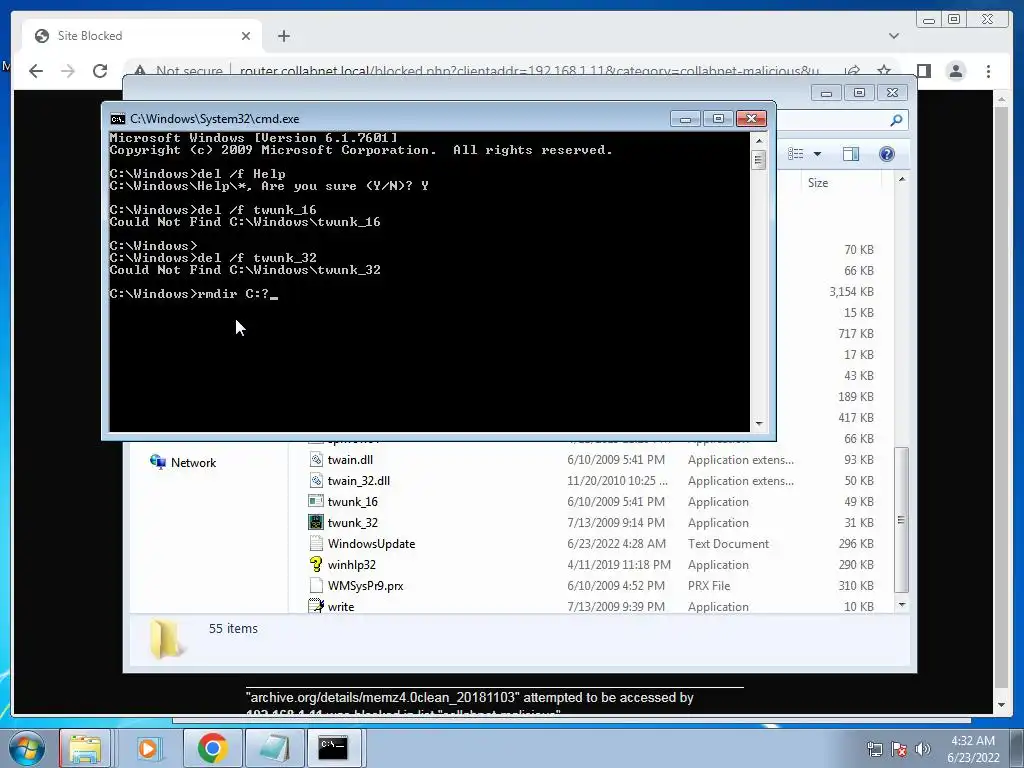Reload the page in Chrome

click(100, 71)
